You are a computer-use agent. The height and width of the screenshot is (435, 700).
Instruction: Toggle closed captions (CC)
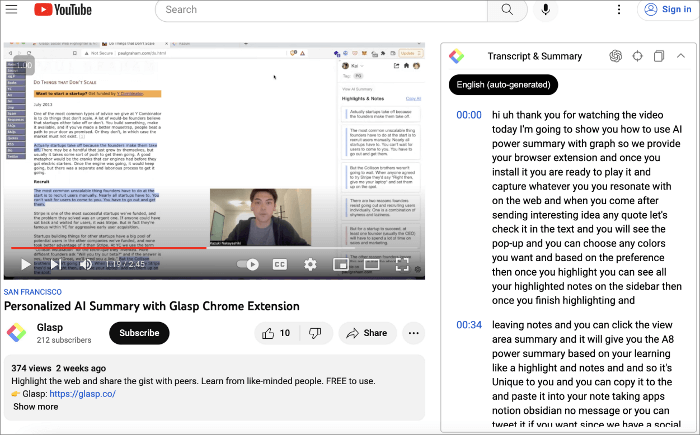click(279, 264)
